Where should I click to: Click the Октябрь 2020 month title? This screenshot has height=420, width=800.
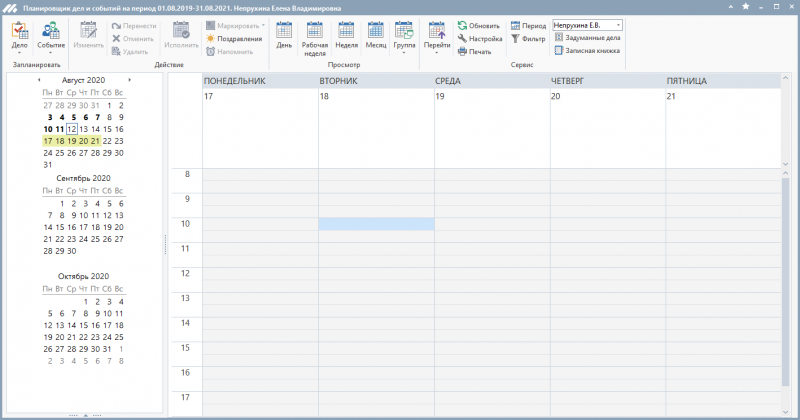[84, 276]
